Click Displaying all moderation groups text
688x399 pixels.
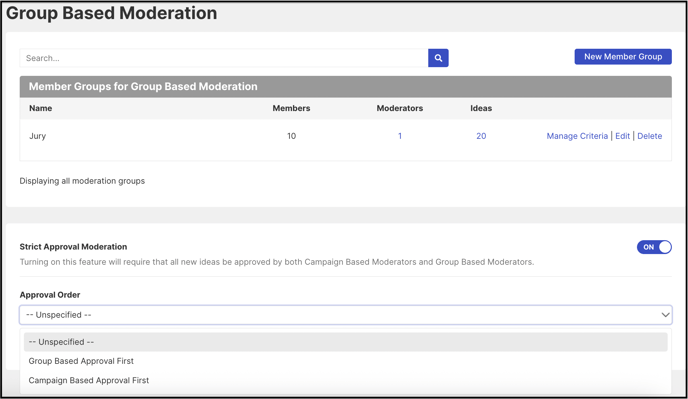click(82, 181)
